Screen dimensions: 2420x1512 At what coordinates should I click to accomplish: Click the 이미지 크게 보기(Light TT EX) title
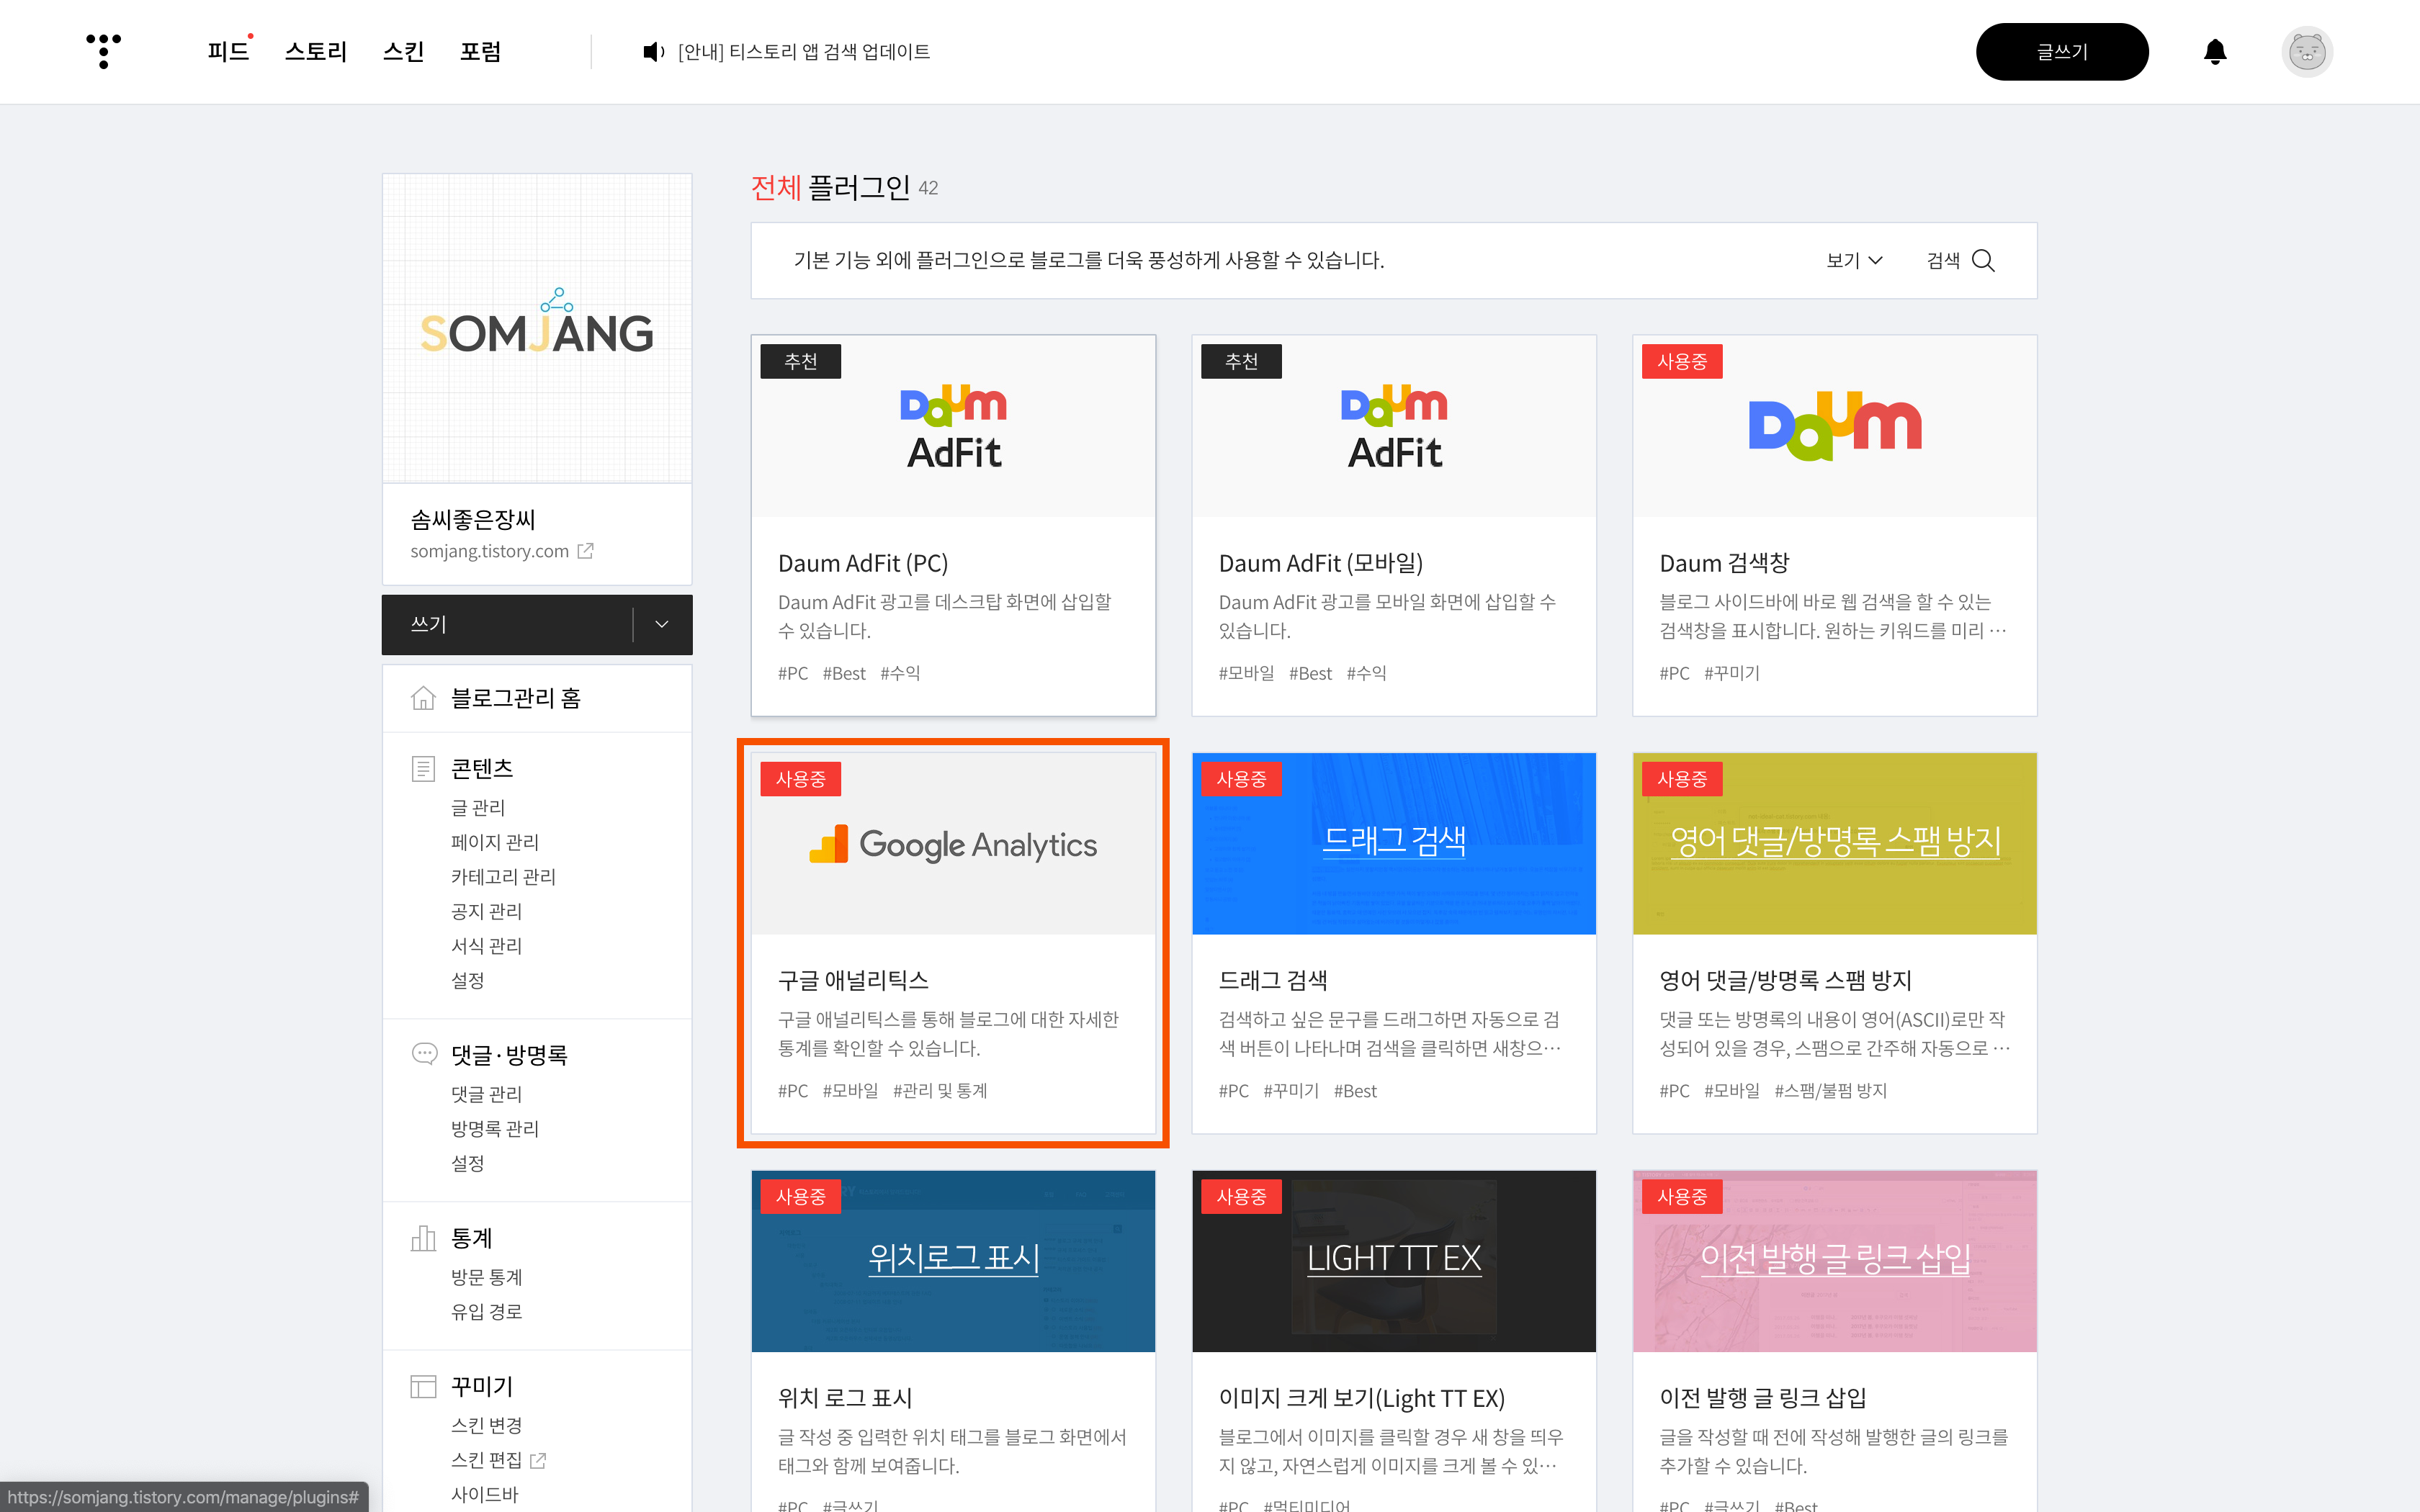[1361, 1397]
